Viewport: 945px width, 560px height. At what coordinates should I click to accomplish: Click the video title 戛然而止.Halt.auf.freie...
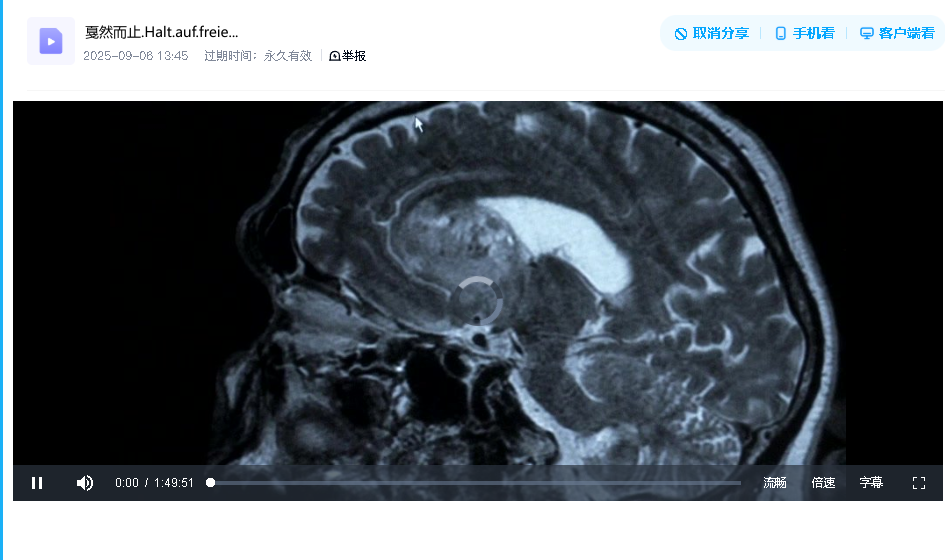(x=161, y=32)
